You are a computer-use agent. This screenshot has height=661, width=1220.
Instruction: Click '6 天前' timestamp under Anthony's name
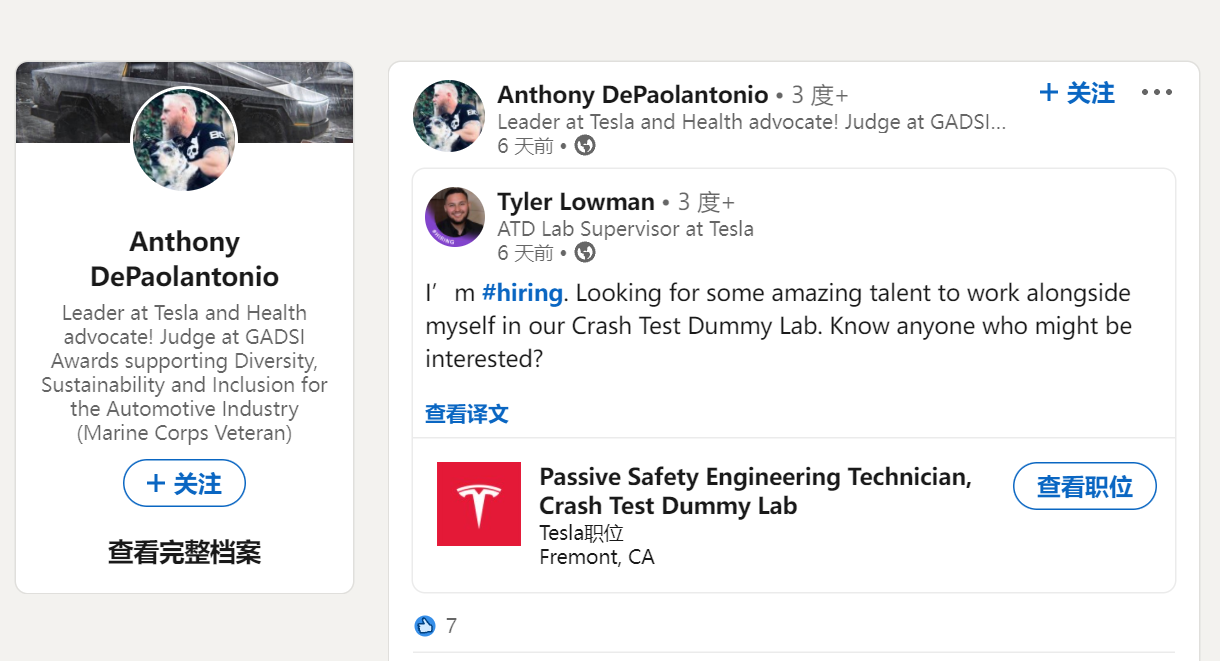click(525, 146)
